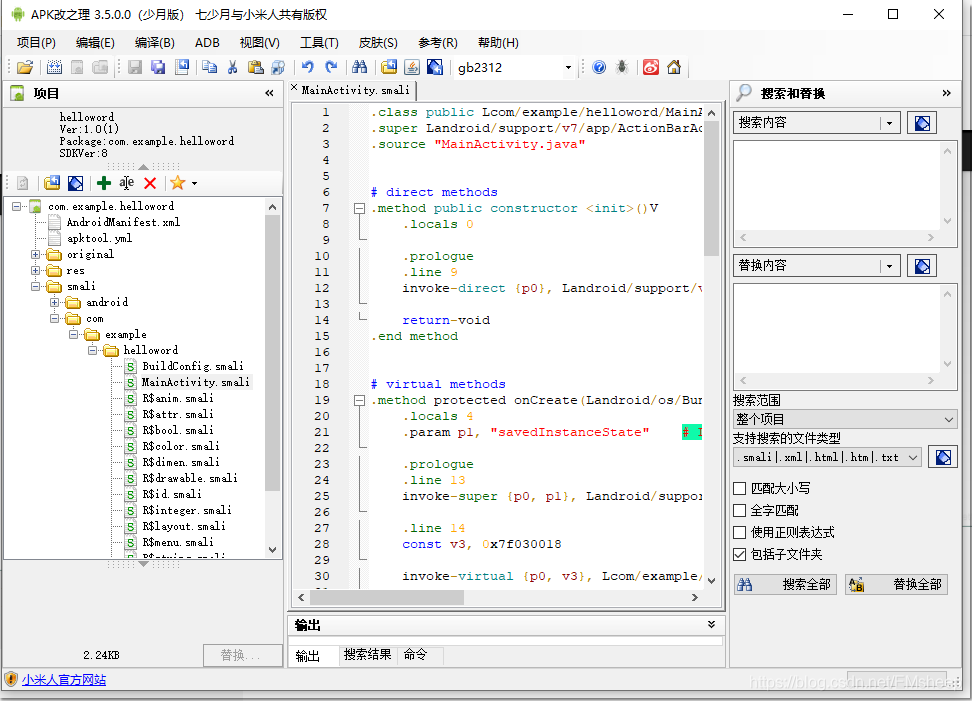This screenshot has height=701, width=972.
Task: Open the supported file types dropdown
Action: coord(827,457)
